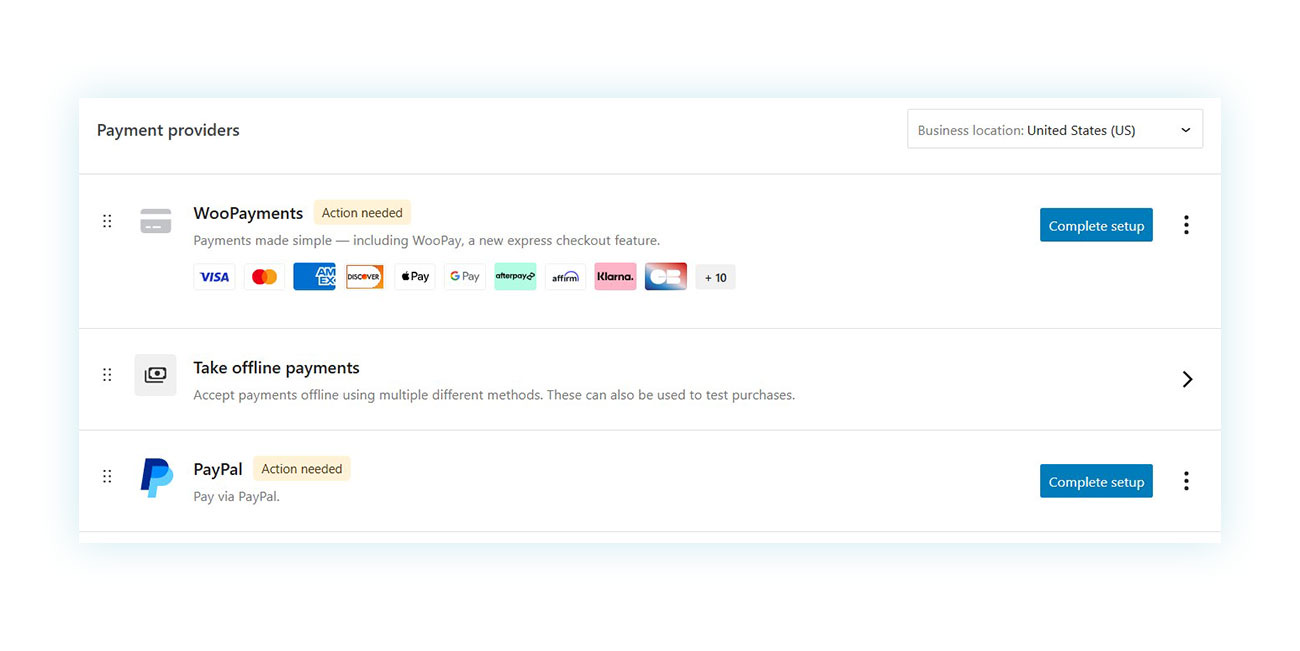Viewport: 1300px width, 651px height.
Task: Expand Take offline payments chevron
Action: (1187, 379)
